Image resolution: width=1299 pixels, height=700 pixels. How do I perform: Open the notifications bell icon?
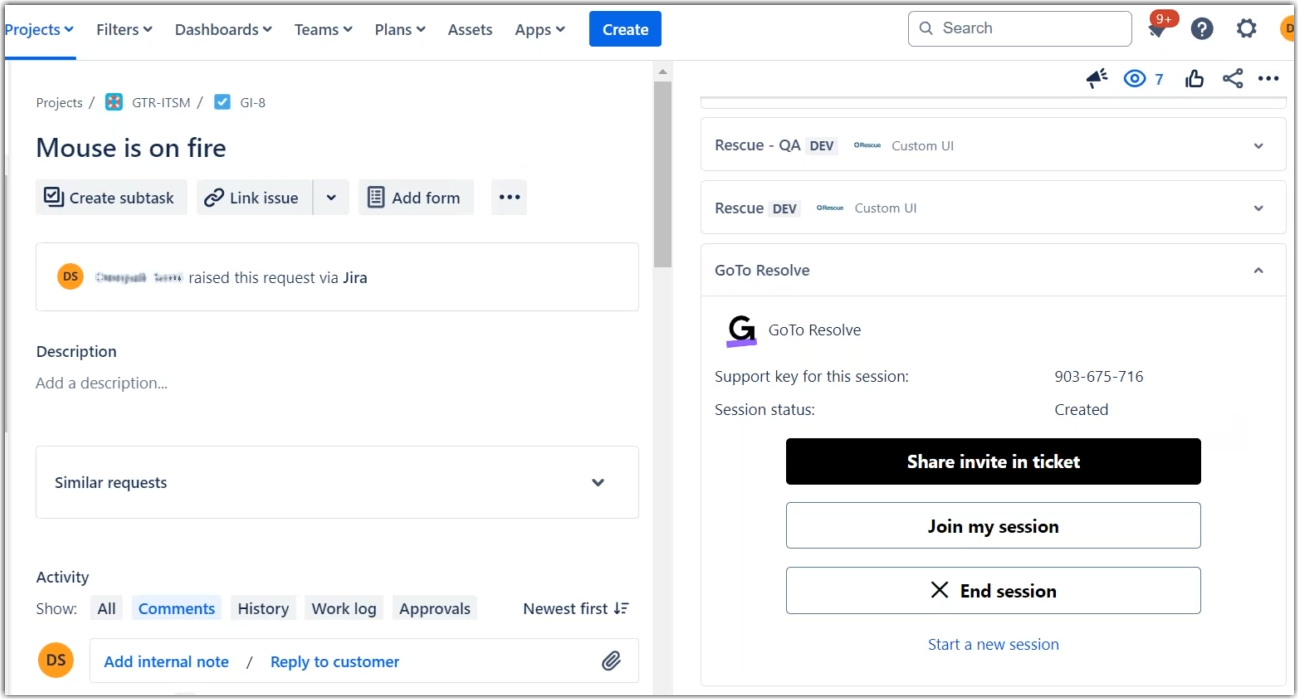tap(1158, 29)
